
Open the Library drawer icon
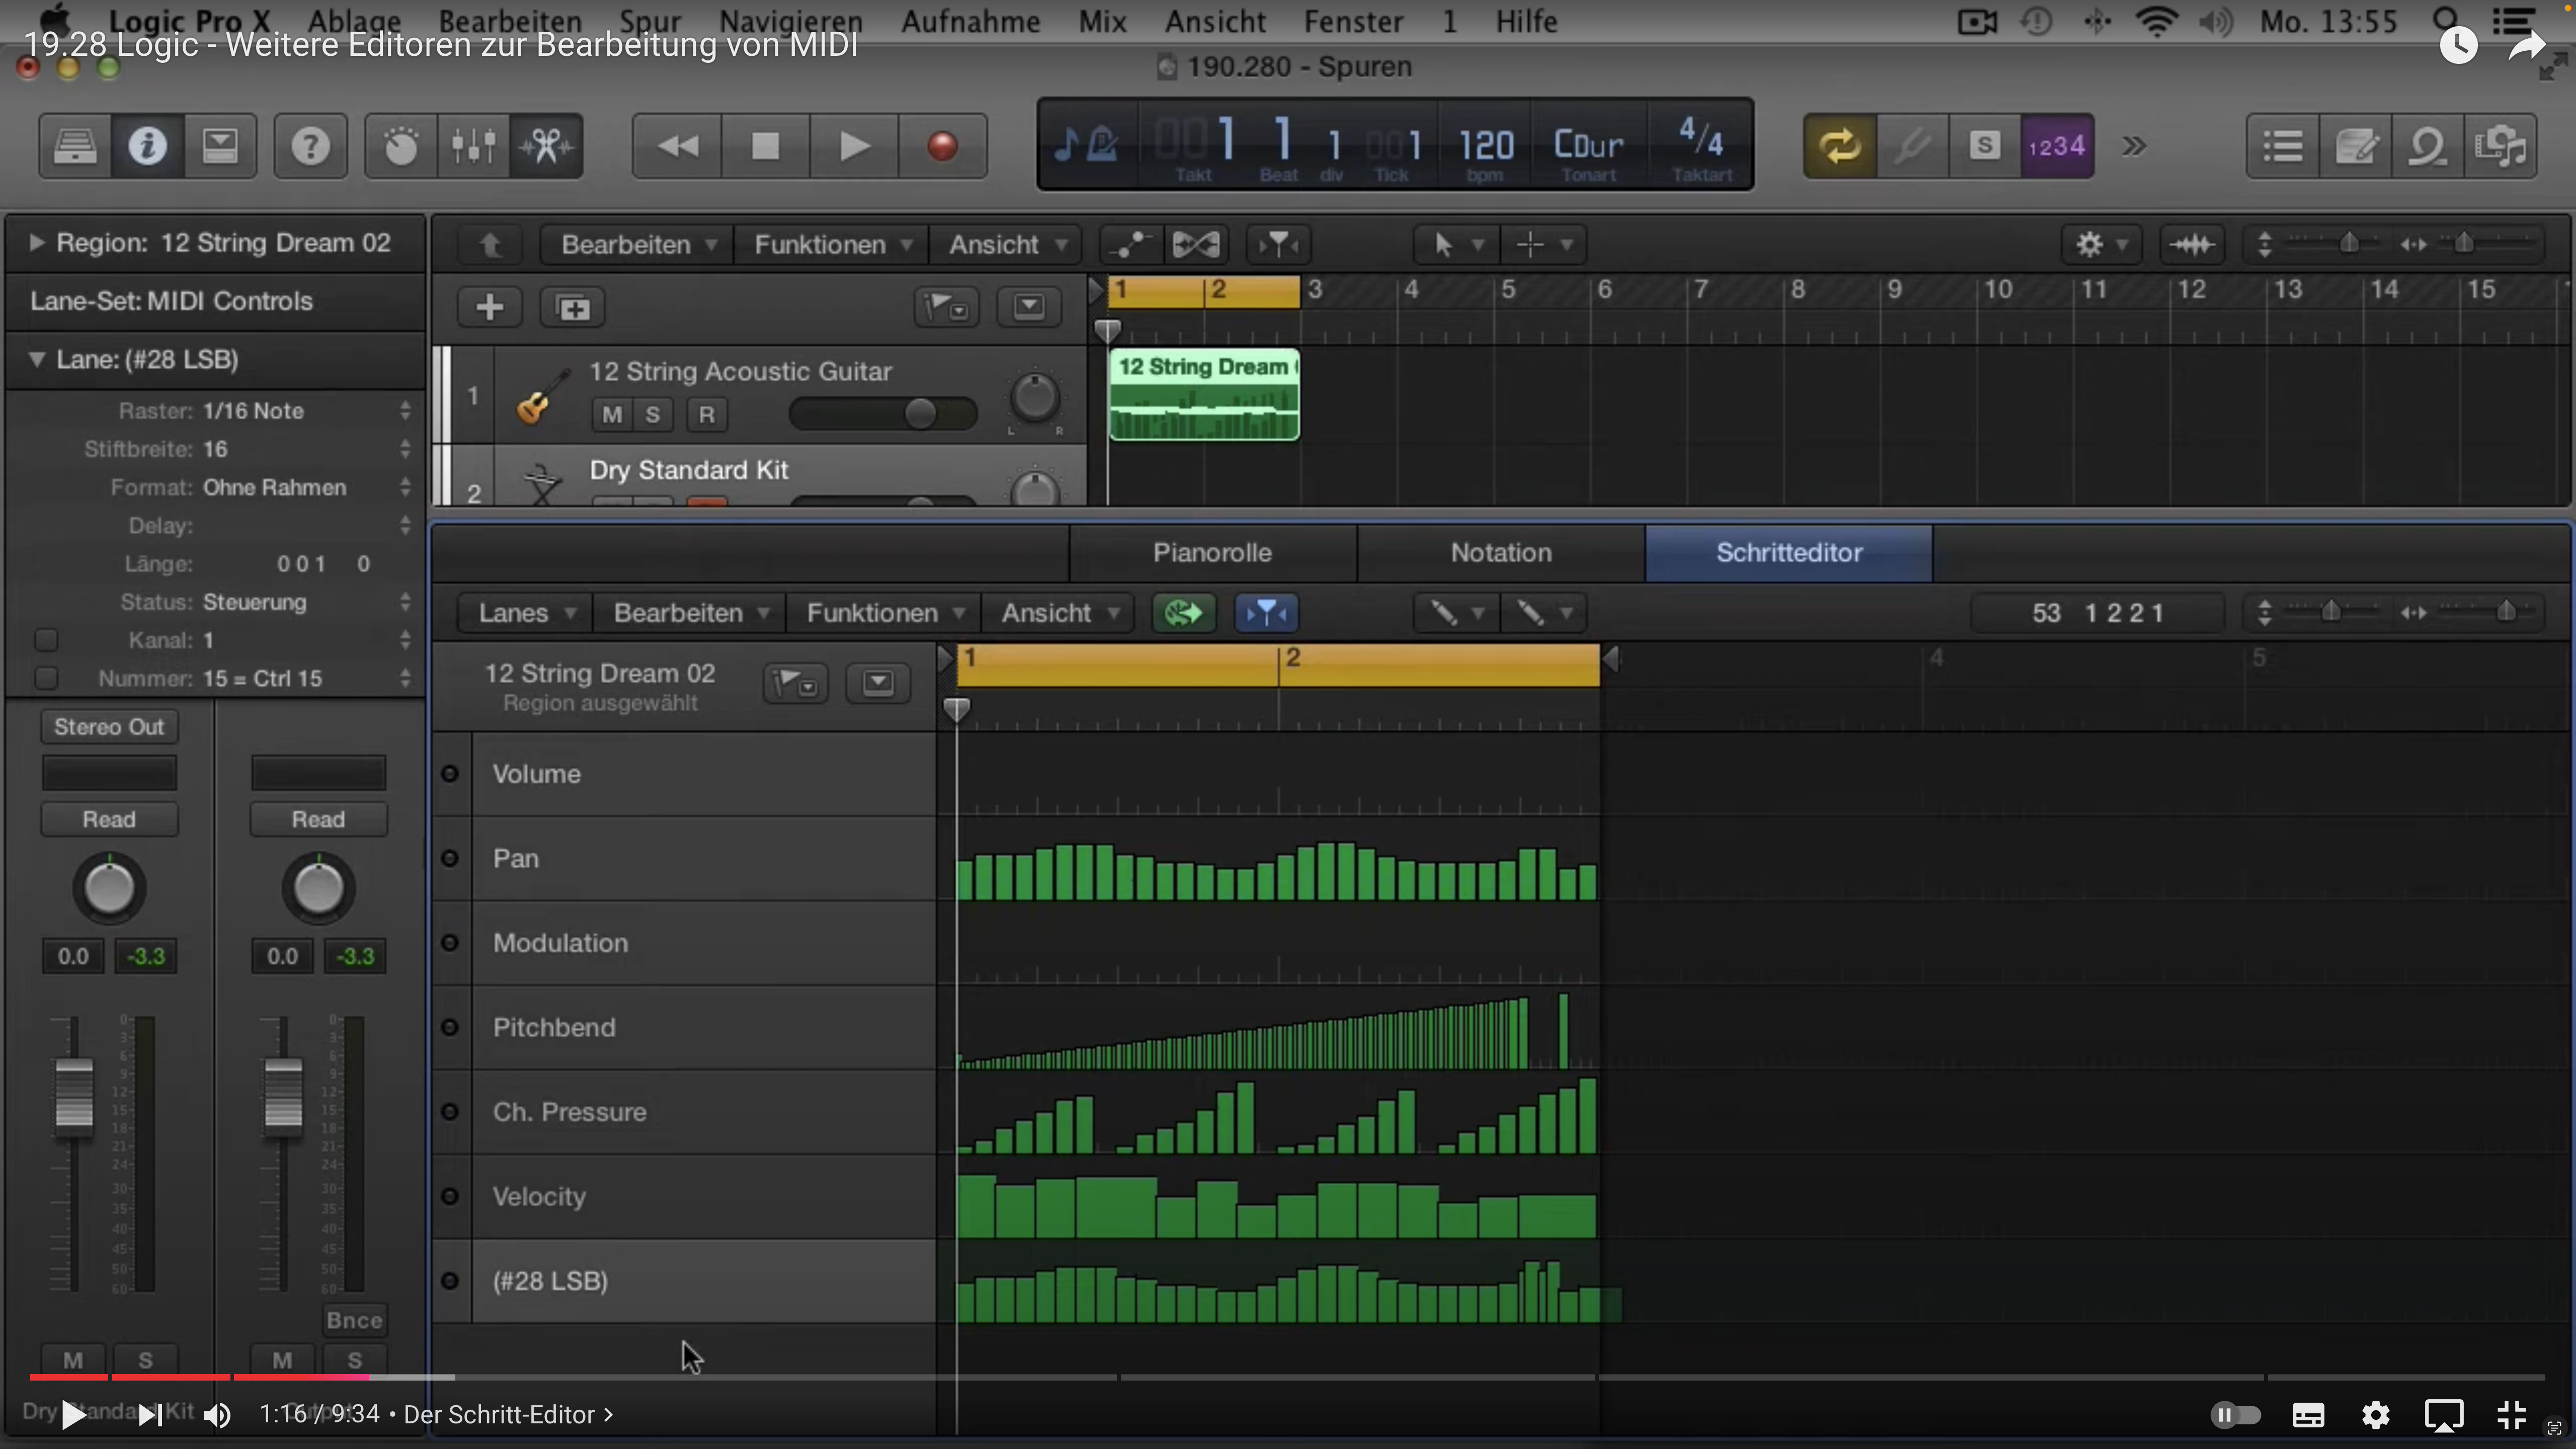tap(75, 147)
